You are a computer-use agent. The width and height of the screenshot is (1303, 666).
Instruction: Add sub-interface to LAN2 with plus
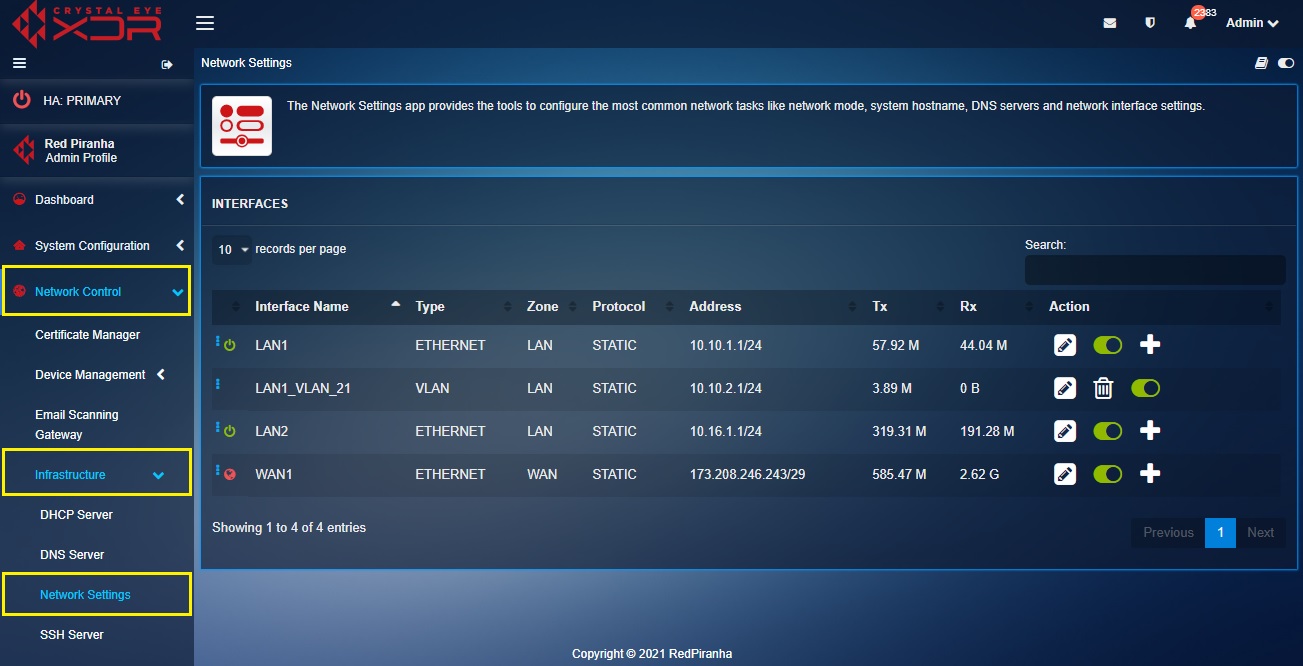pos(1150,431)
